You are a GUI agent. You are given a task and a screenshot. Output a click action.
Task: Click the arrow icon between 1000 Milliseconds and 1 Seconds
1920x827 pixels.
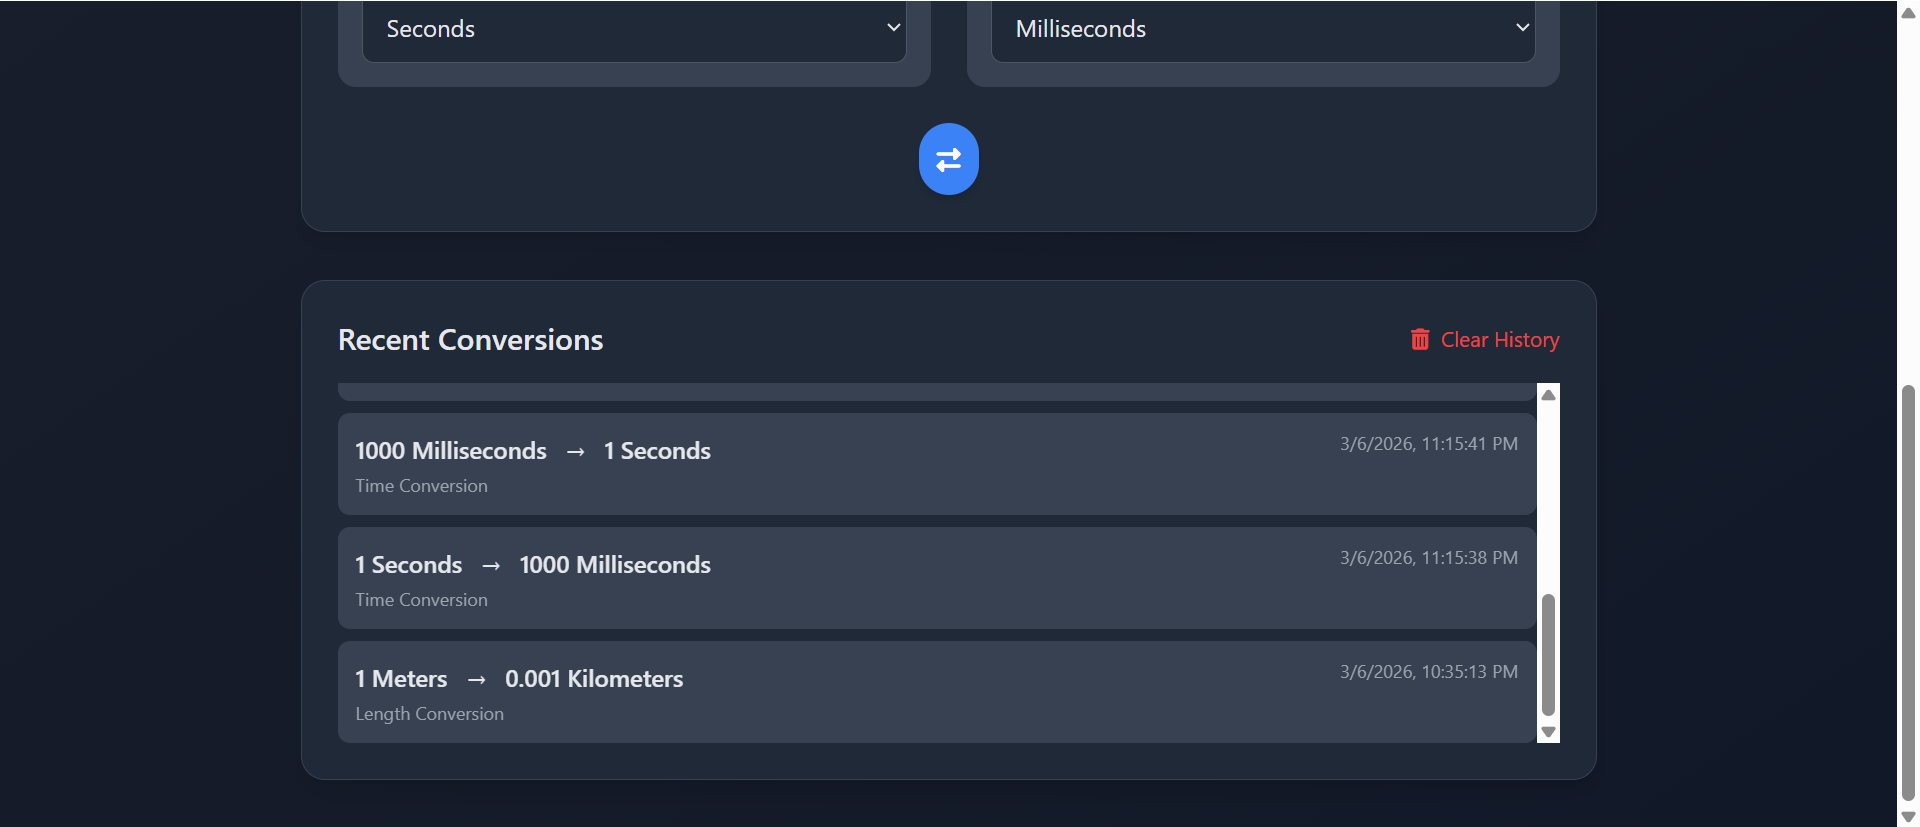575,452
